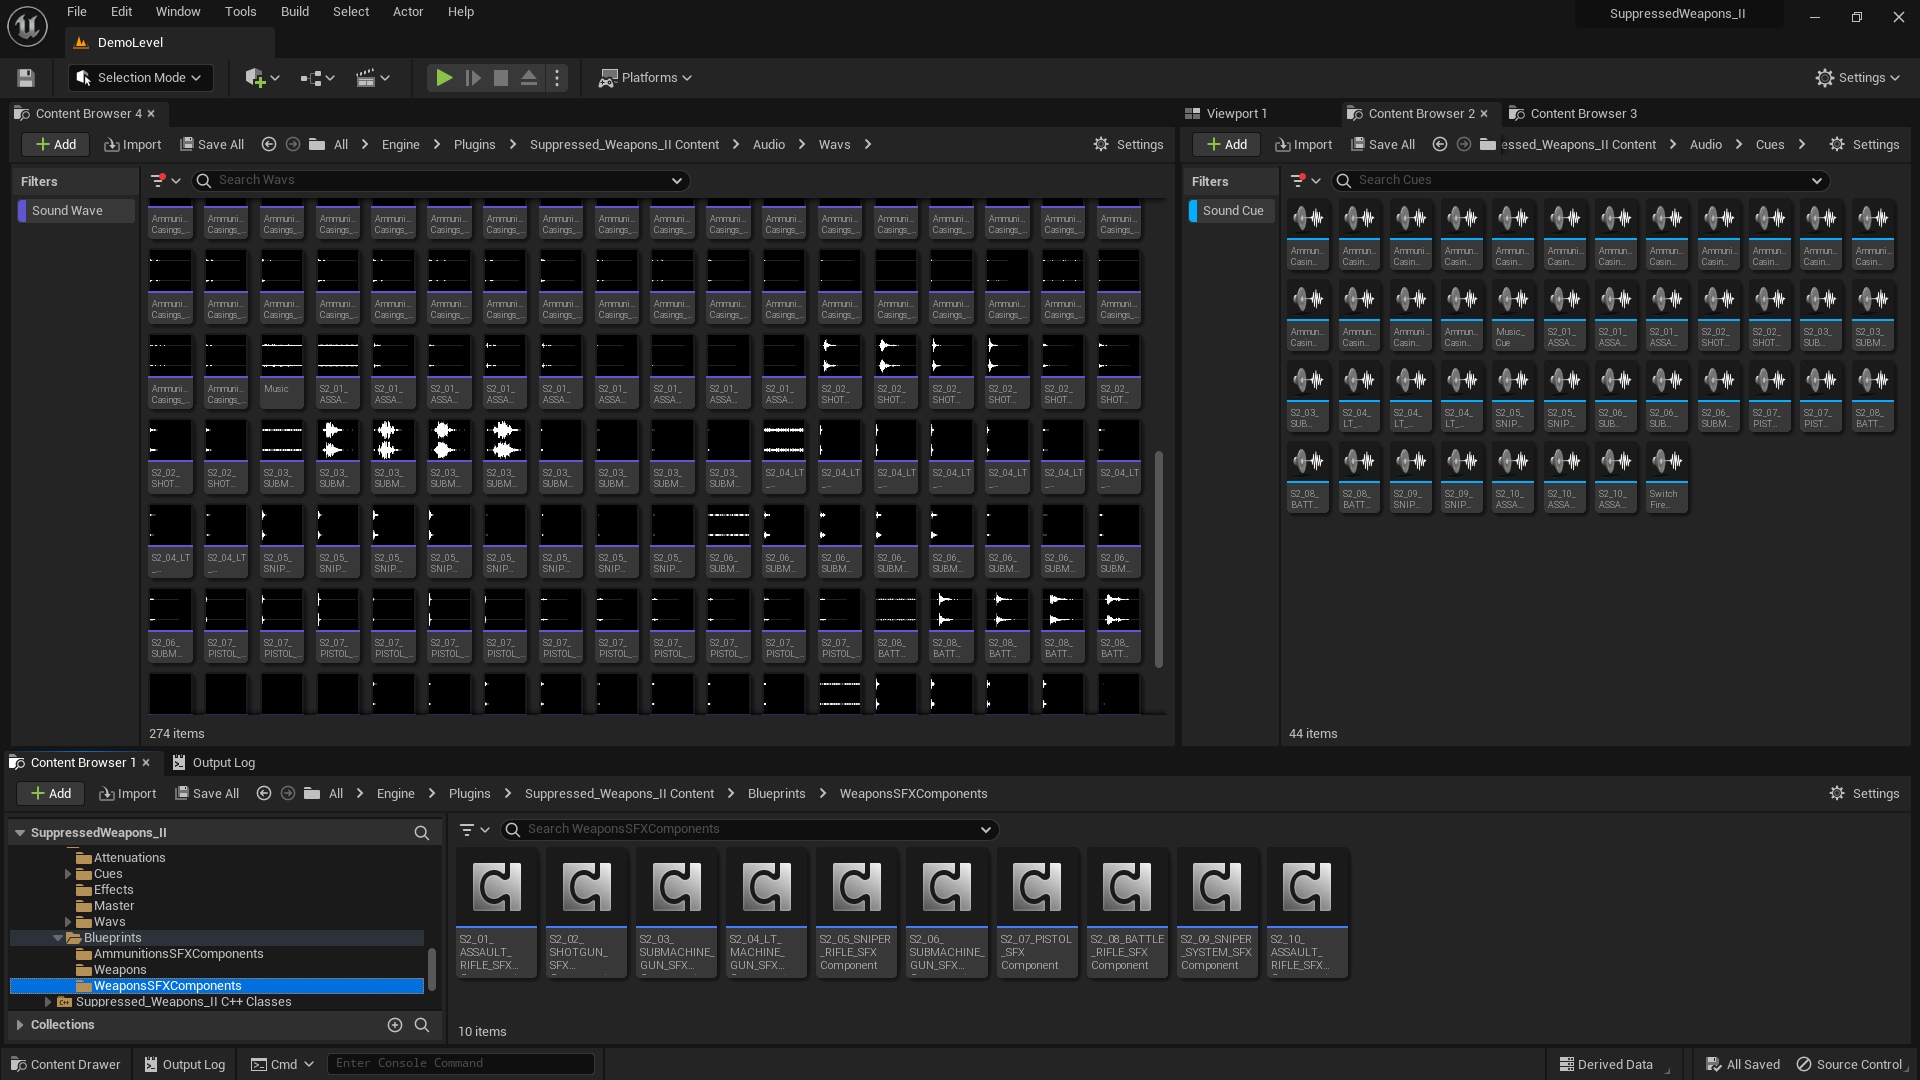Image resolution: width=1920 pixels, height=1080 pixels.
Task: Click the Save Current Level icon
Action: pos(25,77)
